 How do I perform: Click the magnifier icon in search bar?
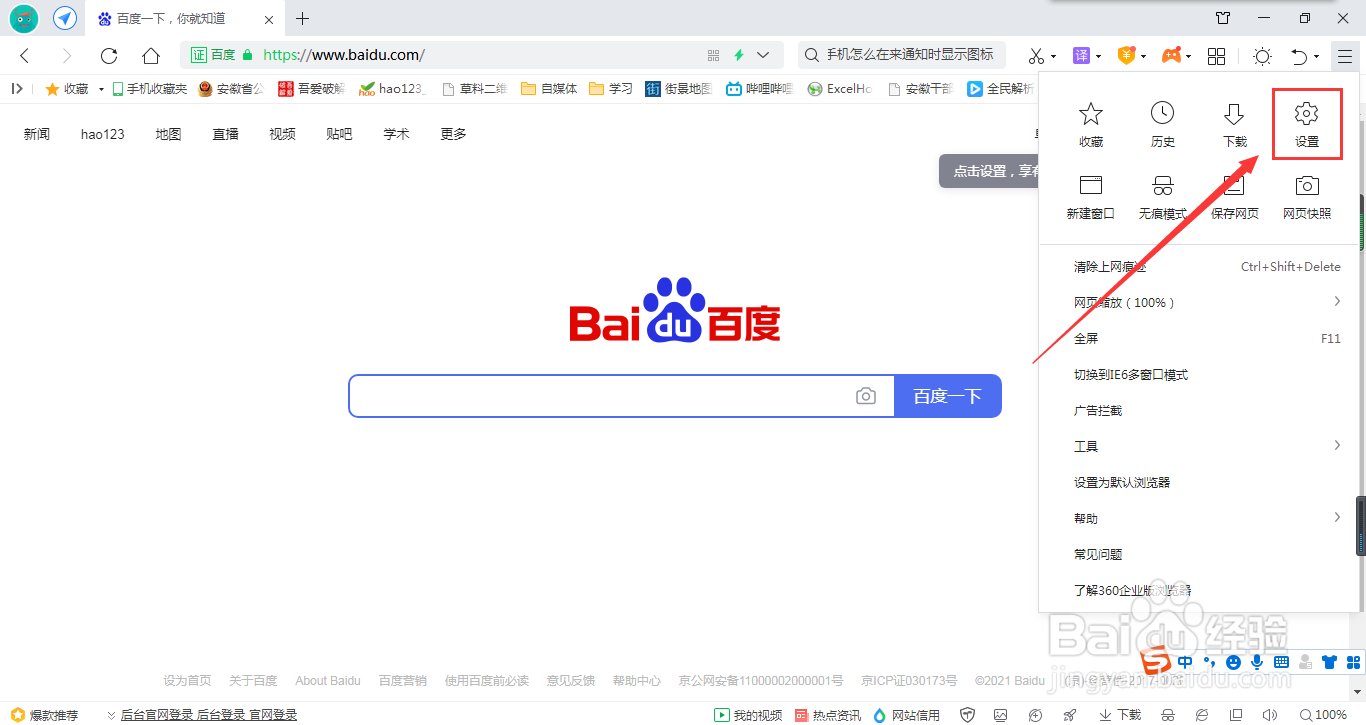pyautogui.click(x=812, y=55)
